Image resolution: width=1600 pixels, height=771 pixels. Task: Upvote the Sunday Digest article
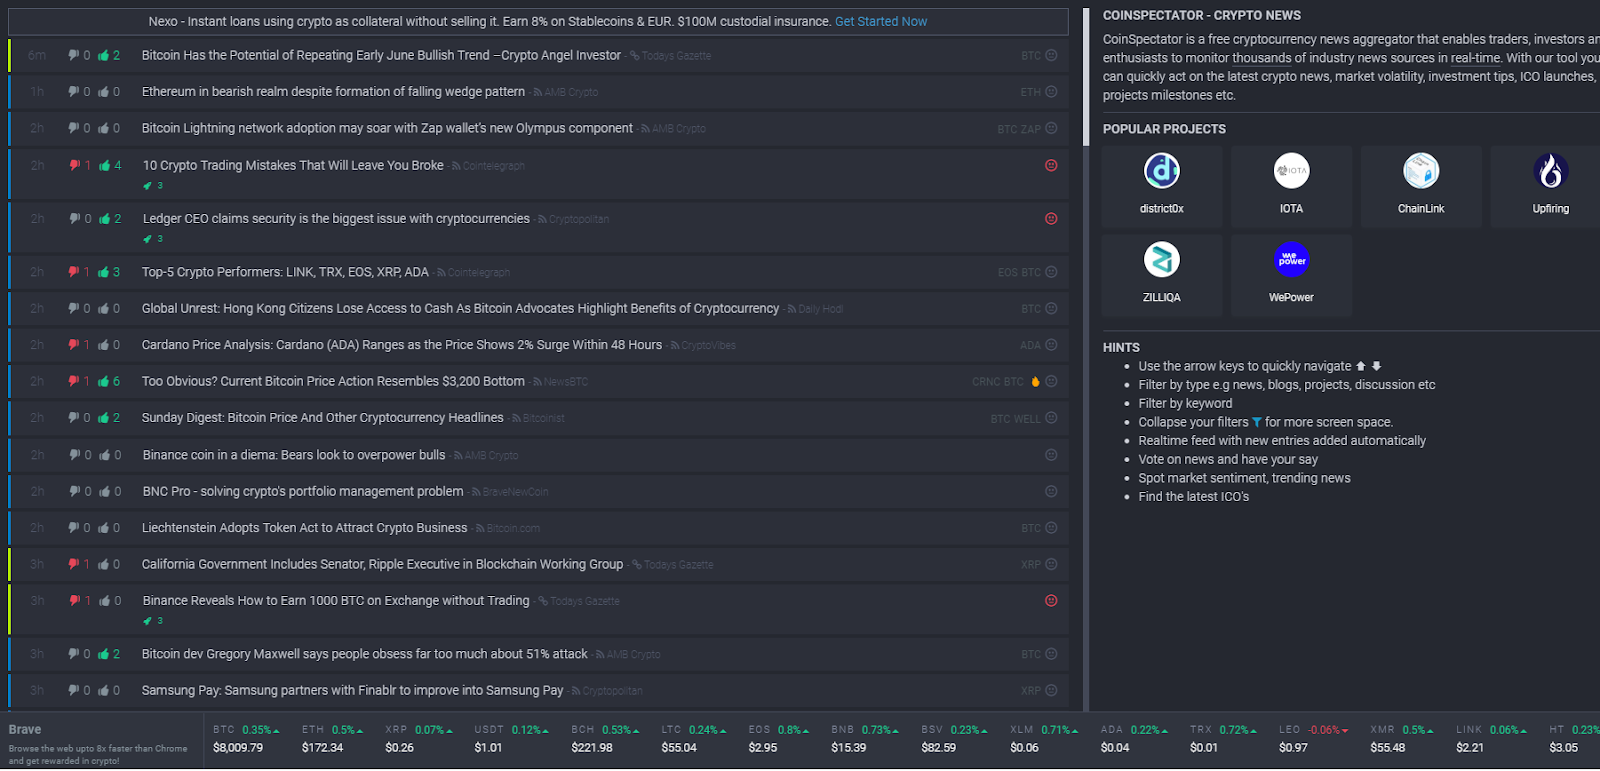pyautogui.click(x=104, y=418)
